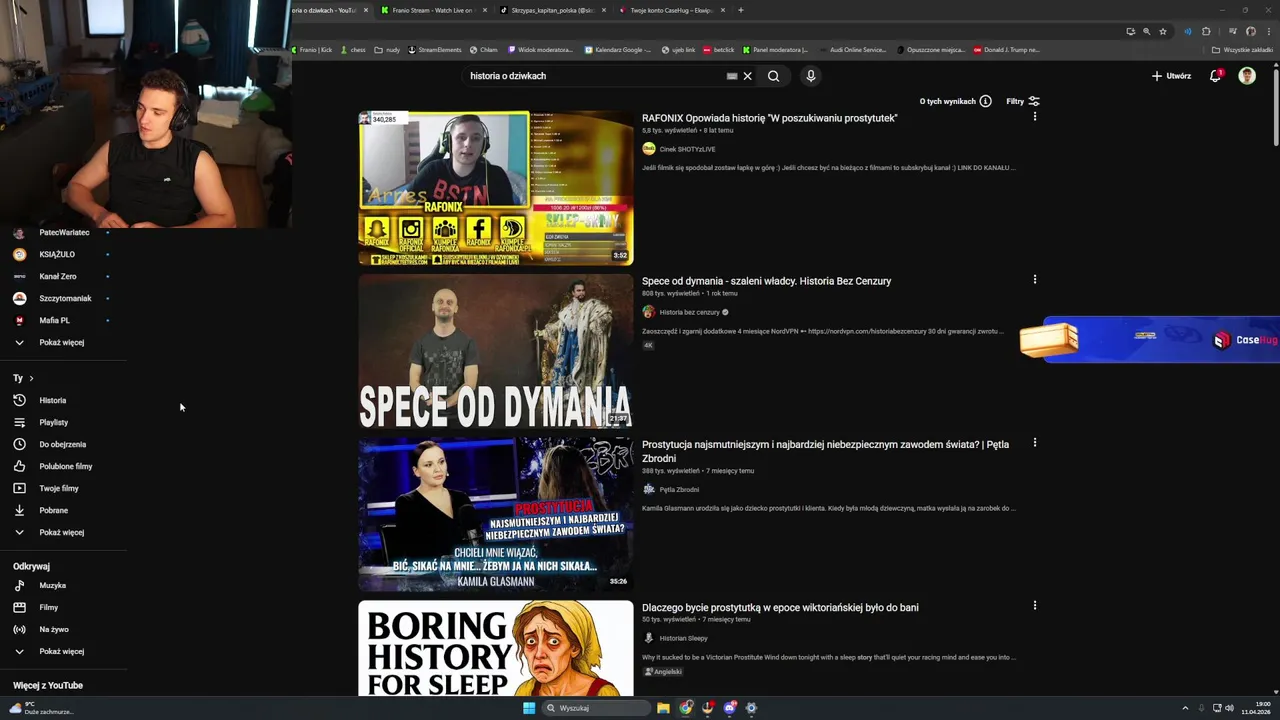This screenshot has width=1280, height=720.
Task: Play the SPECE OD DYMANIA thumbnail
Action: tap(496, 351)
